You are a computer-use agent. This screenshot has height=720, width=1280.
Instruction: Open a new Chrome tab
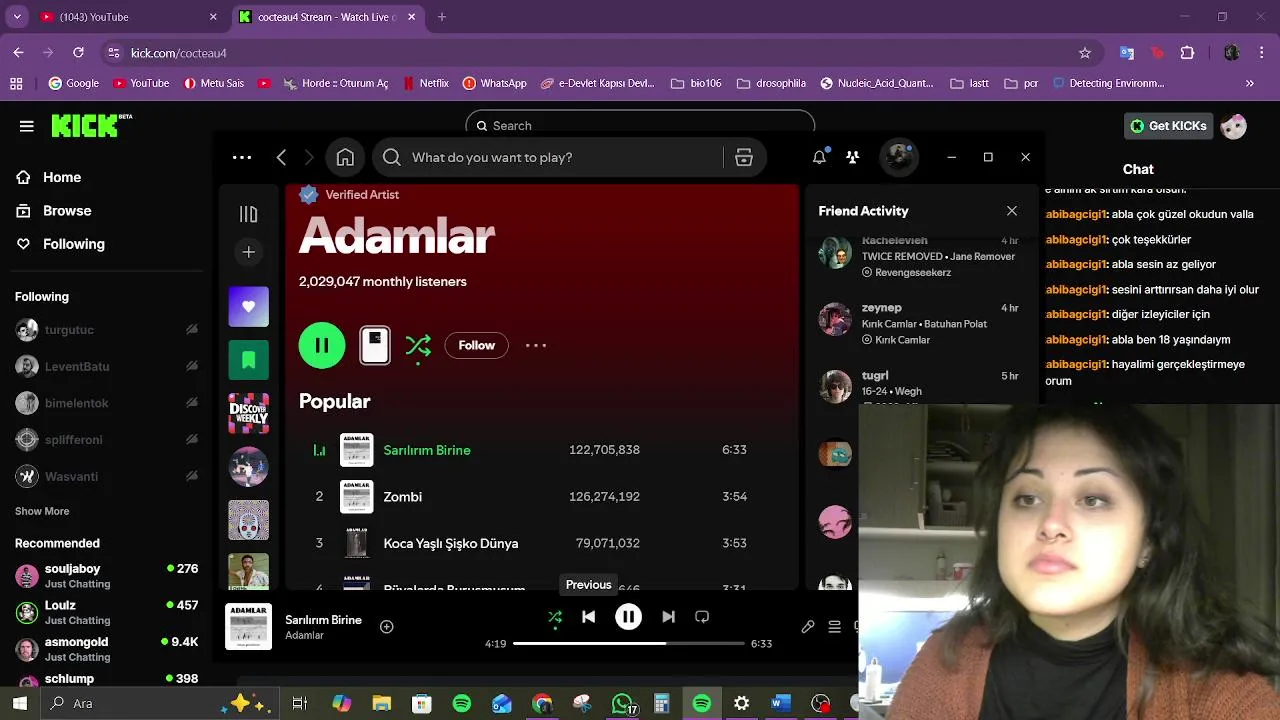click(442, 17)
